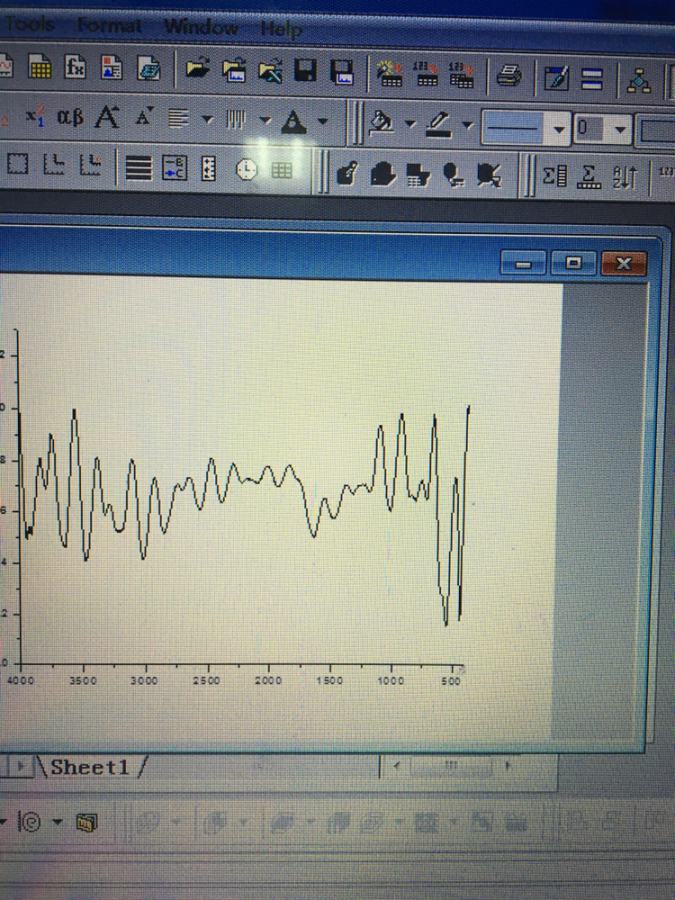Click the open Excel icon
675x900 pixels.
tap(270, 71)
